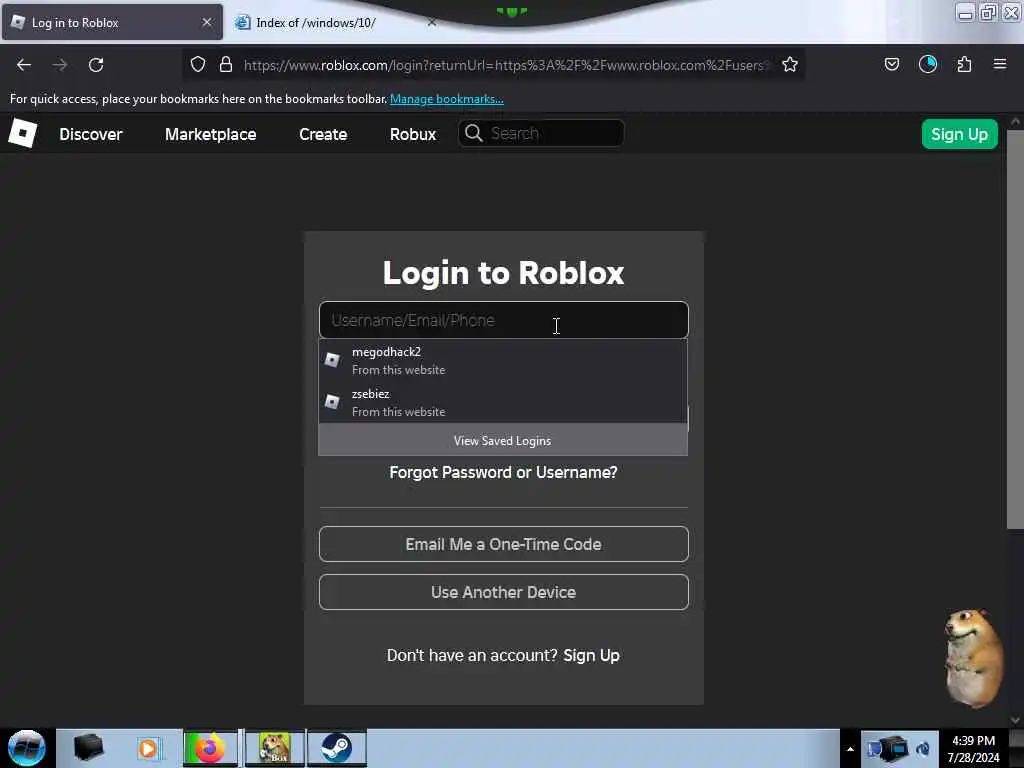Click the hamster desktop character
The width and height of the screenshot is (1024, 768).
click(974, 659)
